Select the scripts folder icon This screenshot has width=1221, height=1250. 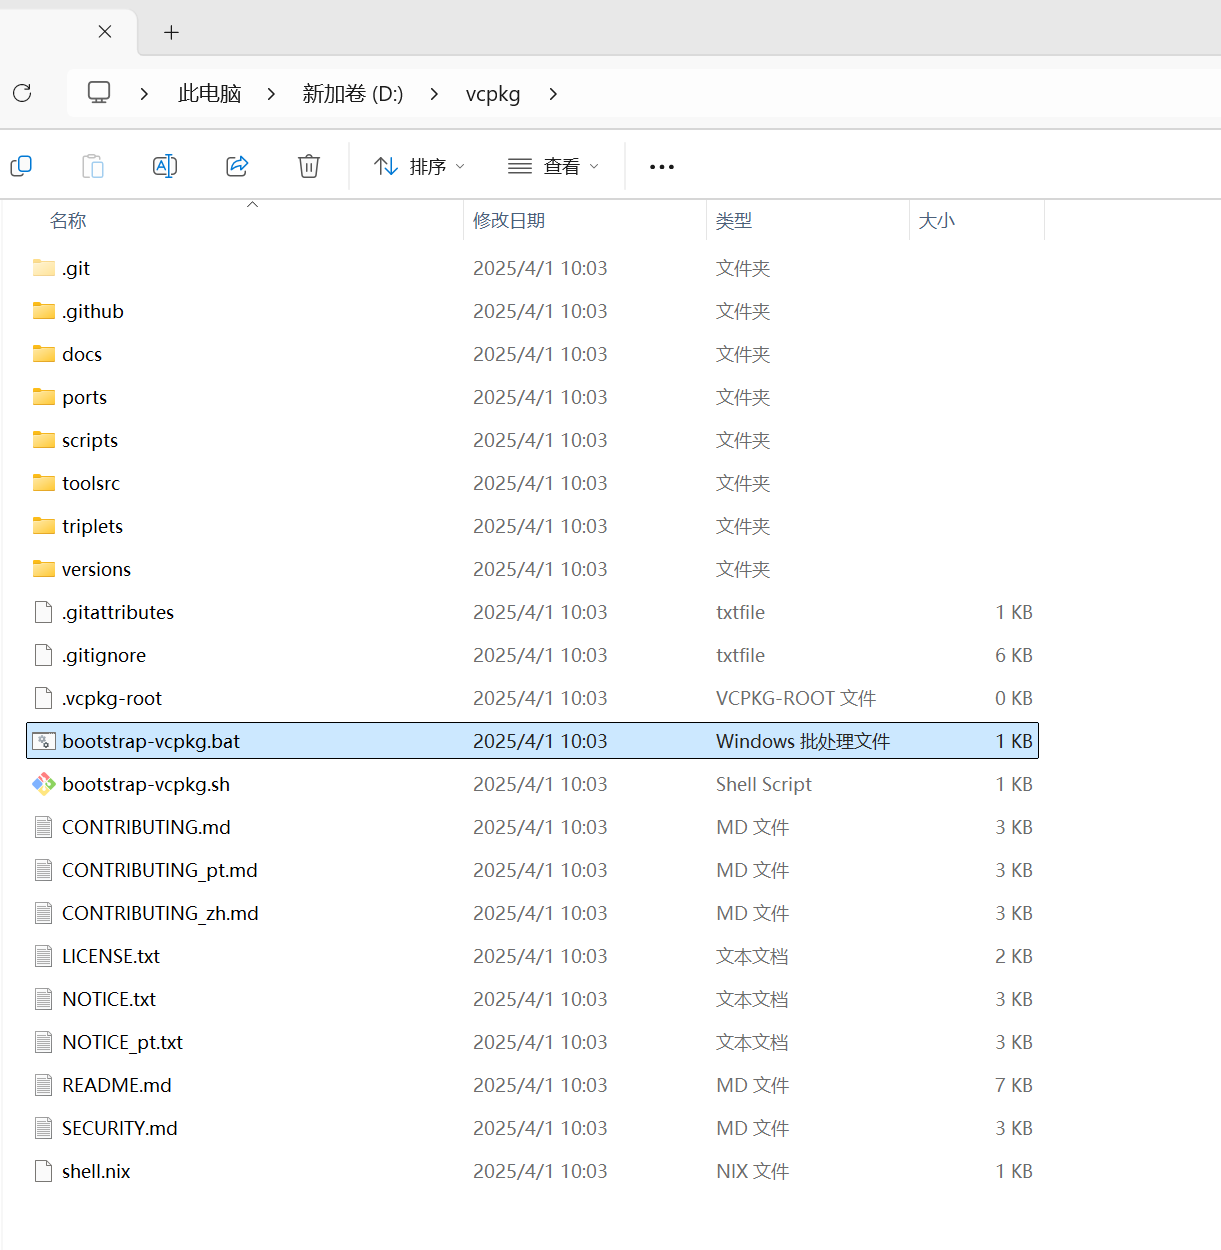click(x=44, y=439)
